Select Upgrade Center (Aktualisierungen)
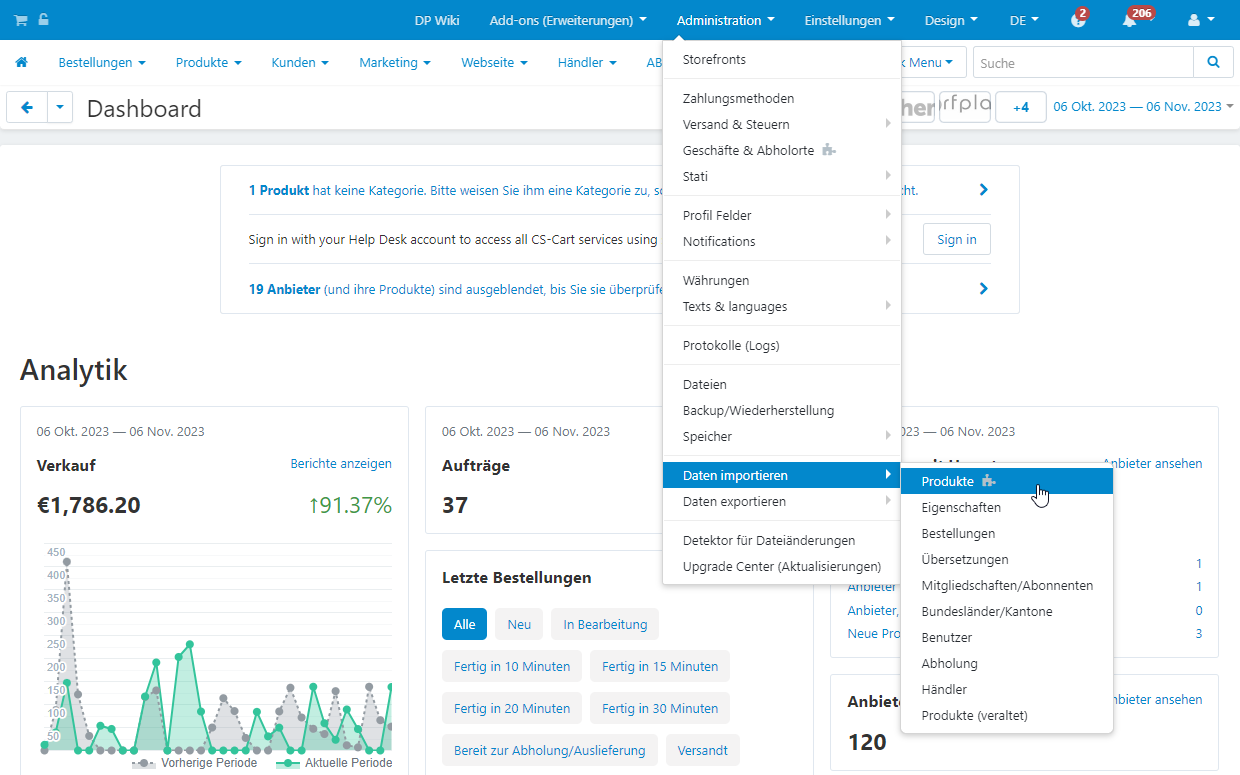Viewport: 1240px width, 775px height. click(782, 567)
